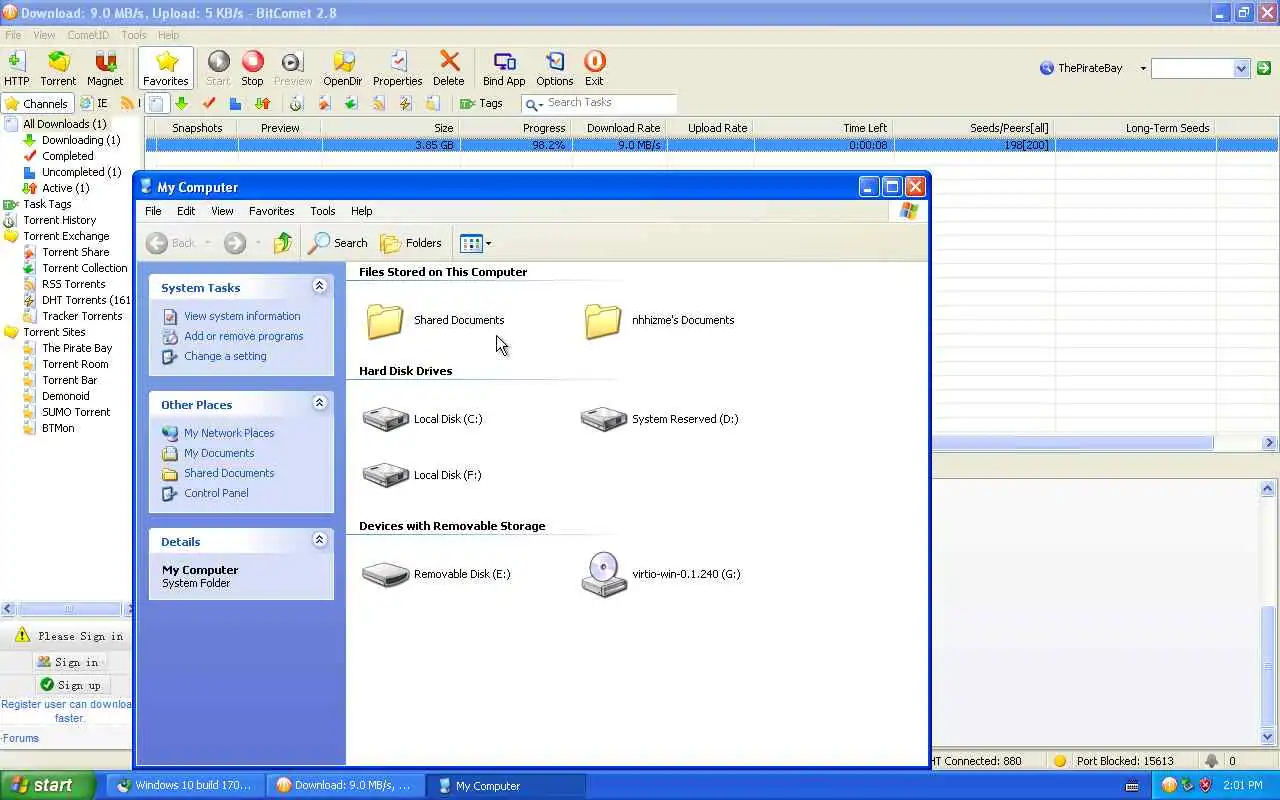
Task: Collapse the Details panel
Action: tap(320, 540)
